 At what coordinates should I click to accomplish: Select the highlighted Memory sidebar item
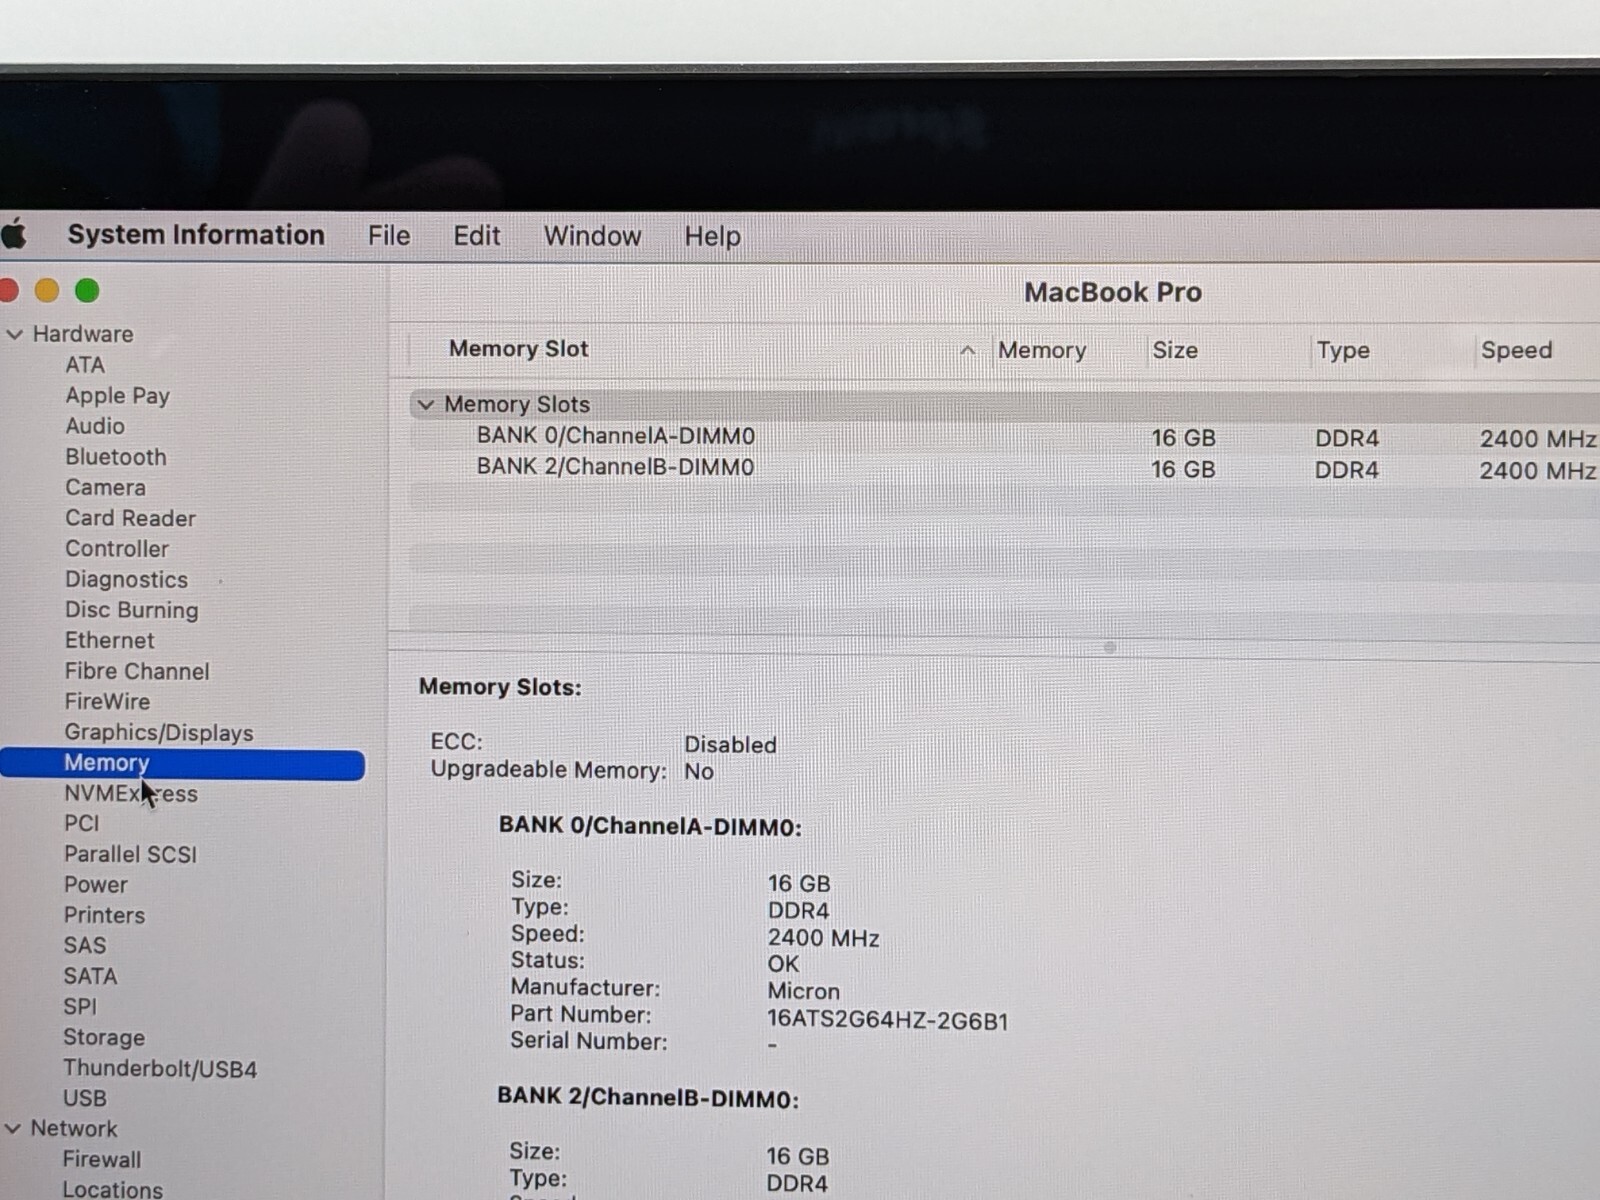[x=183, y=764]
